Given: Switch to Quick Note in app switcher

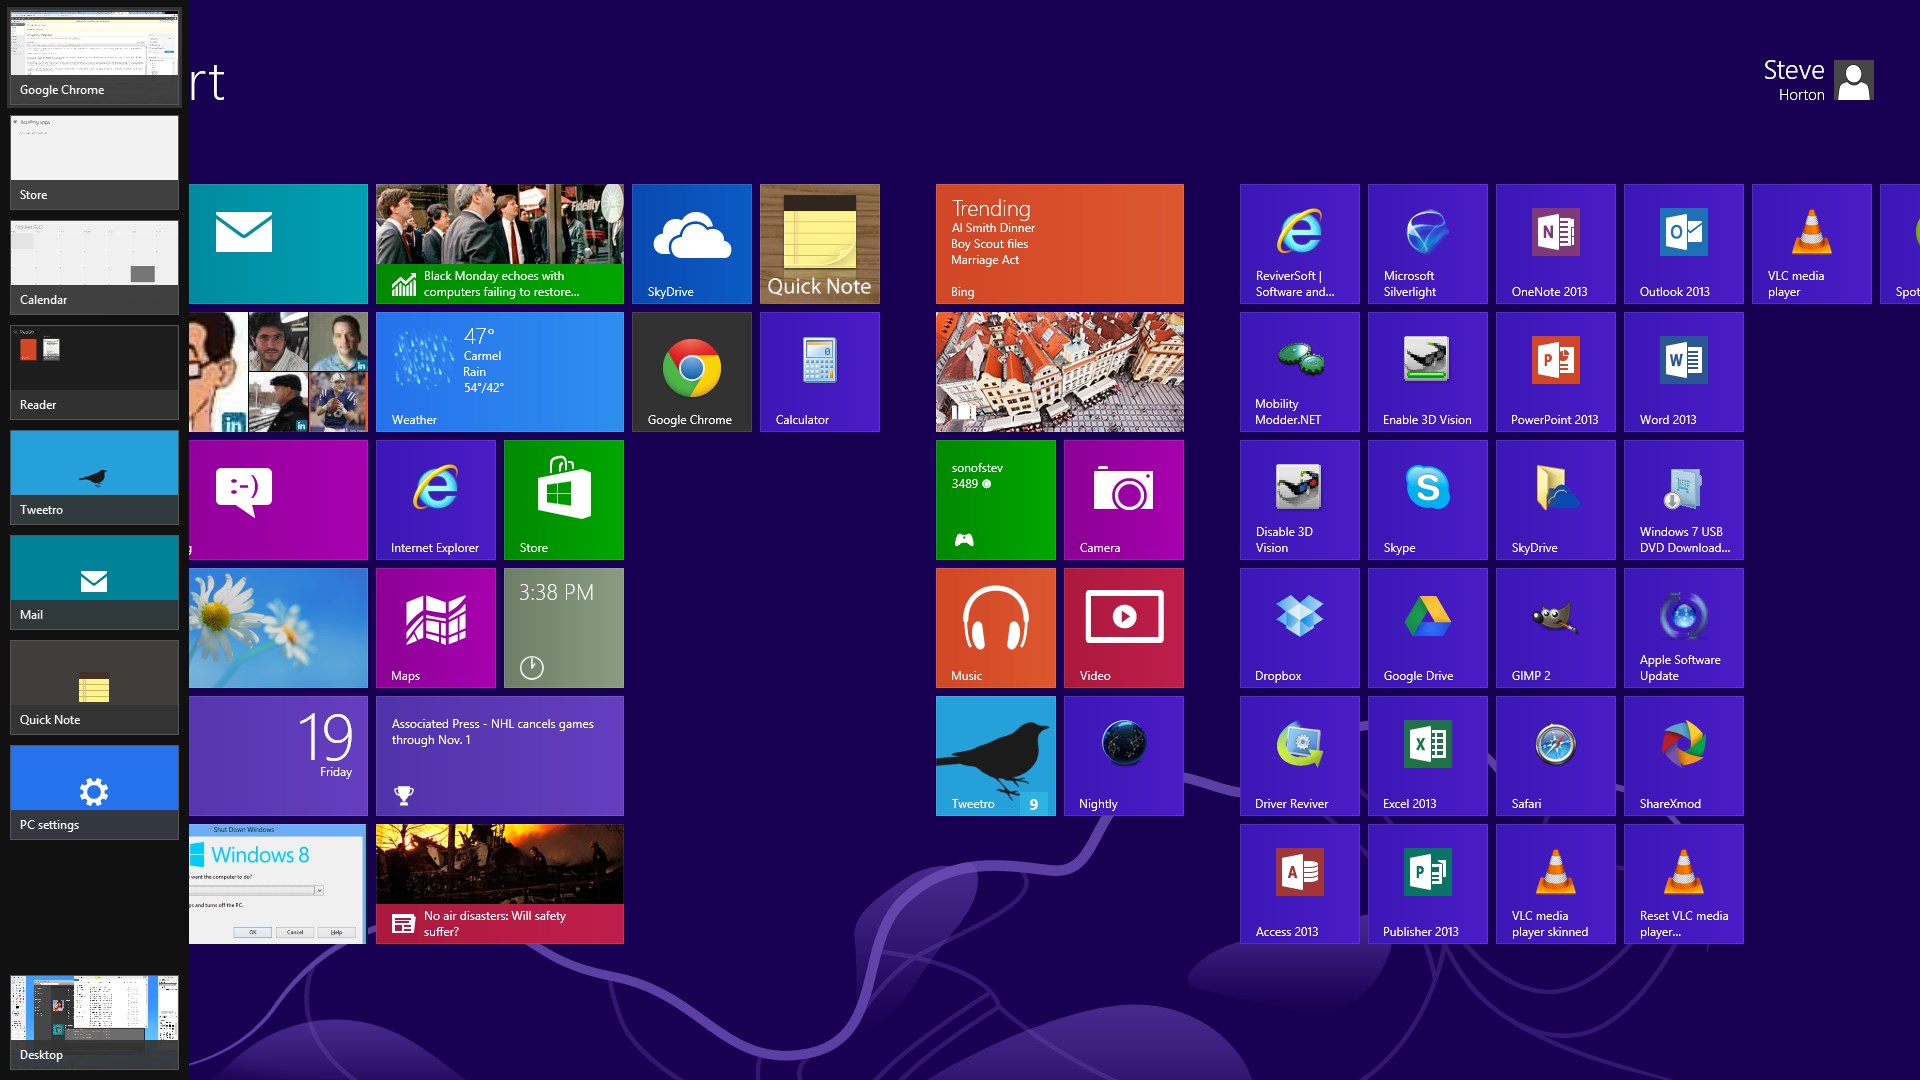Looking at the screenshot, I should click(x=94, y=687).
